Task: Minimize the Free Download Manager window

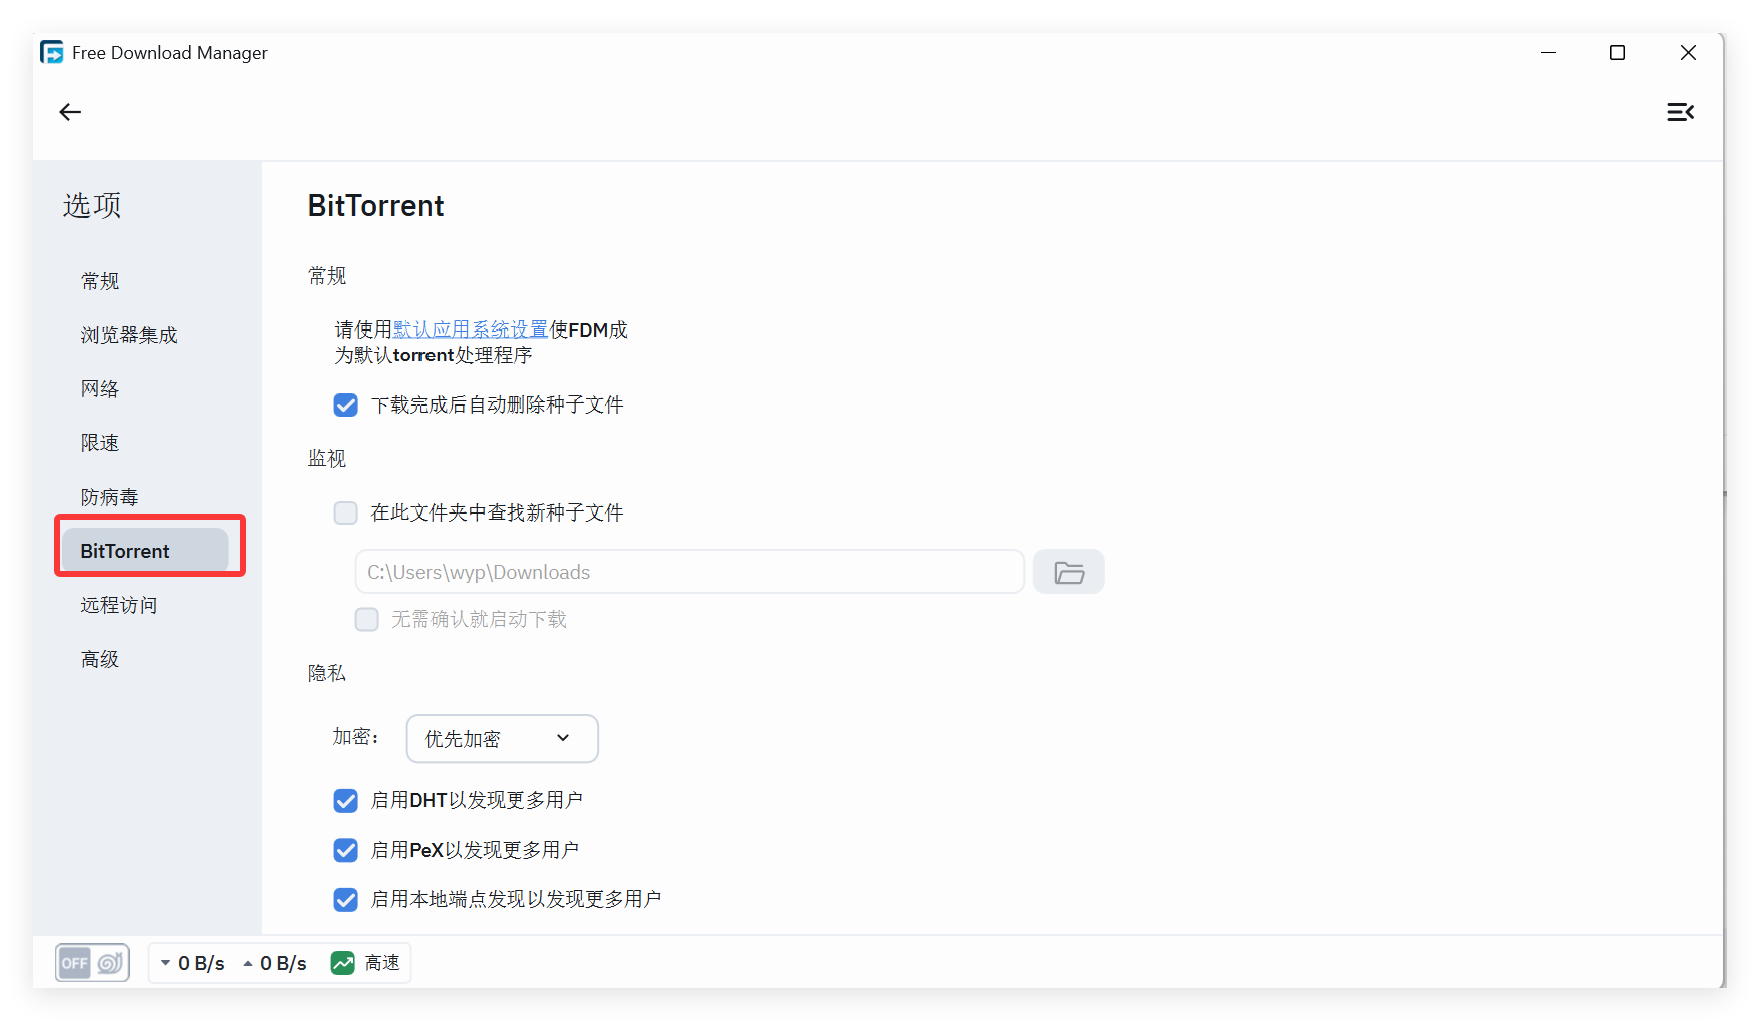Action: click(1549, 52)
